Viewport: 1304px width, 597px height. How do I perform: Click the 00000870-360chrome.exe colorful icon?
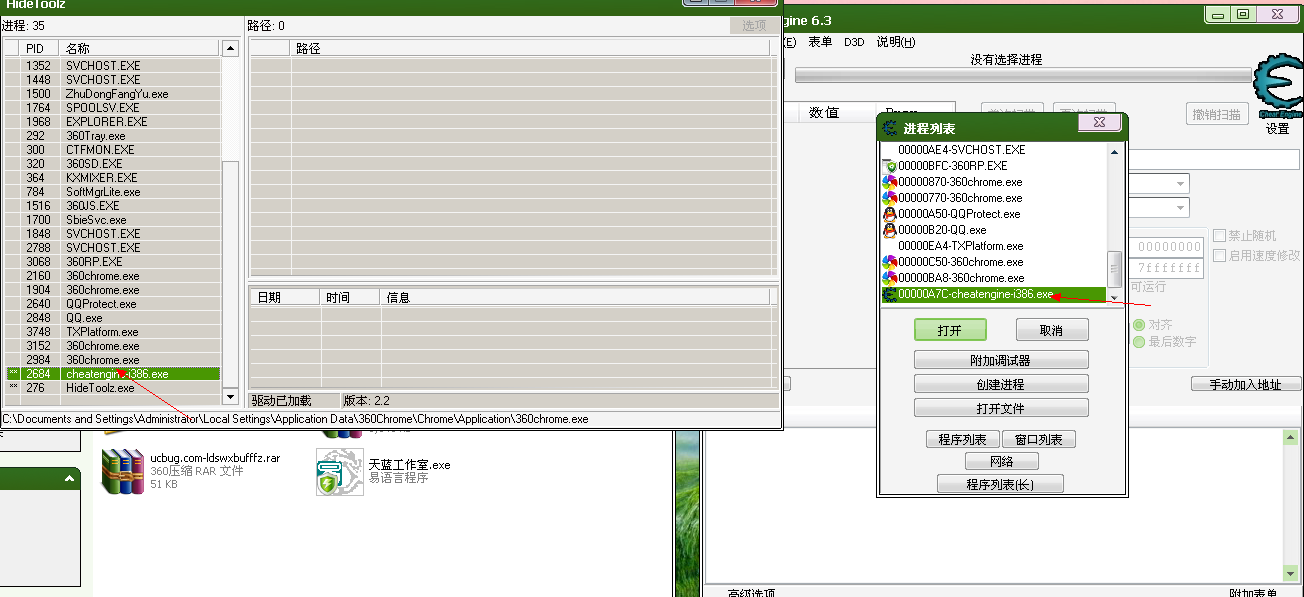click(889, 182)
